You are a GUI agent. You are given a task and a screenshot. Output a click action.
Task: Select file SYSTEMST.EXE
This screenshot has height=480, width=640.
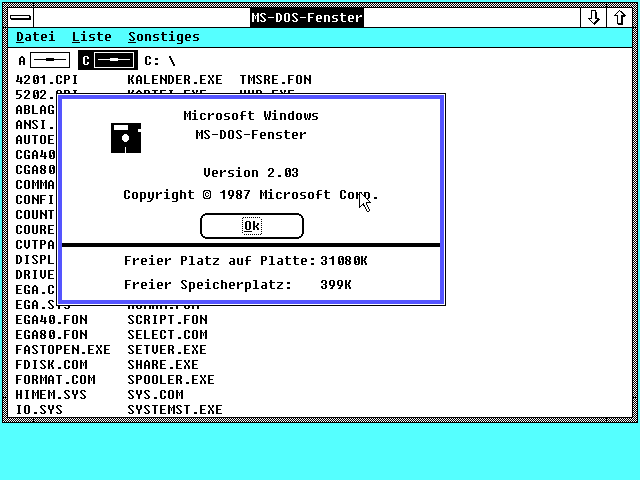tap(175, 409)
